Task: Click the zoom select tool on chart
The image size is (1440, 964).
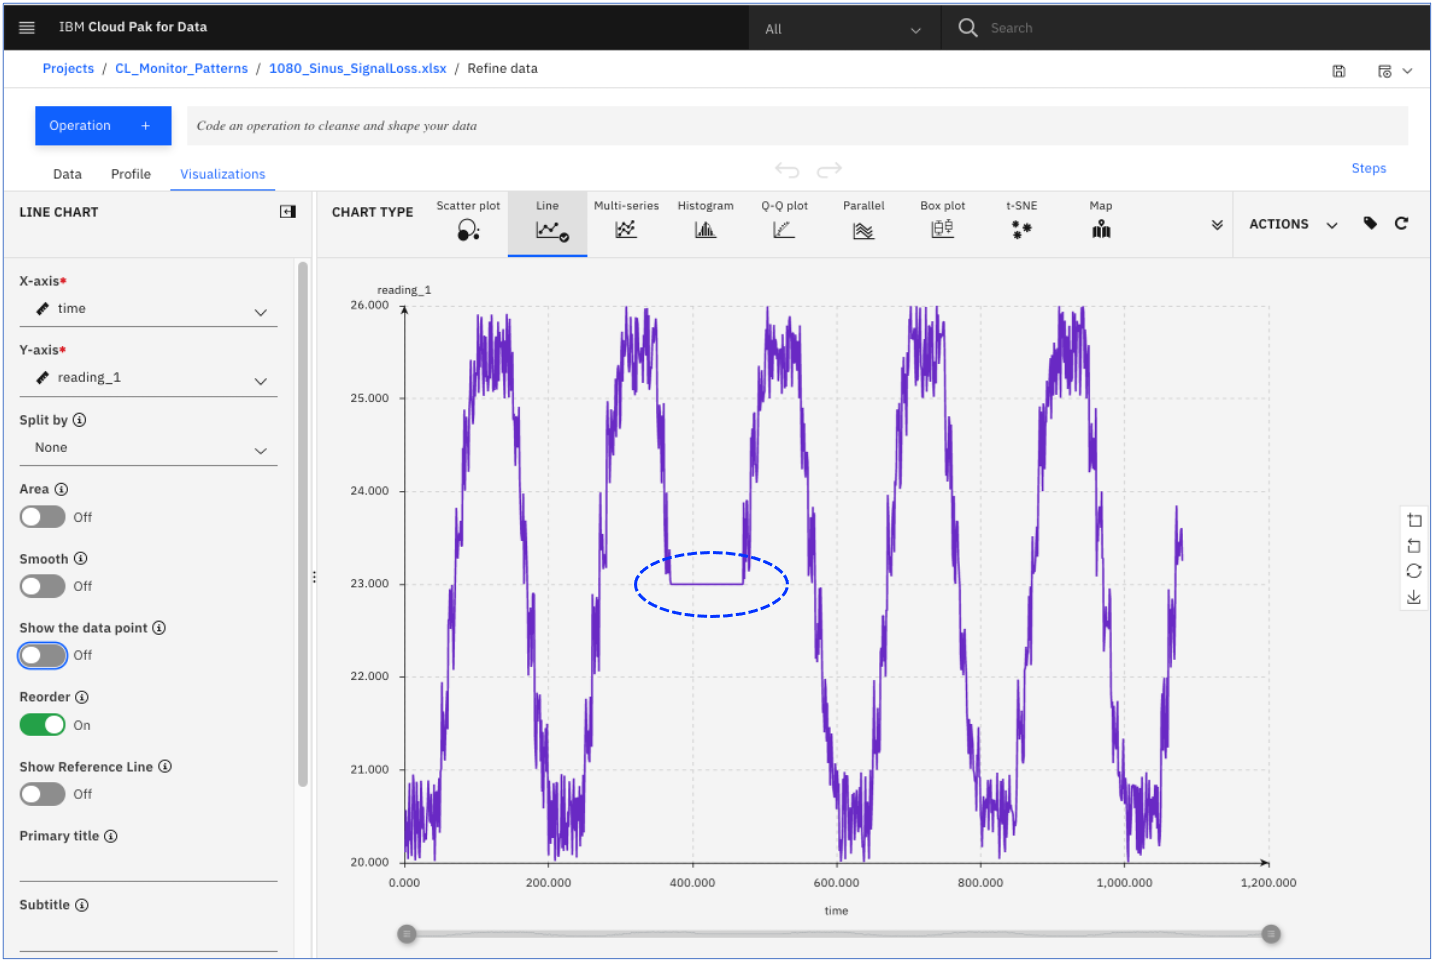Action: coord(1414,520)
